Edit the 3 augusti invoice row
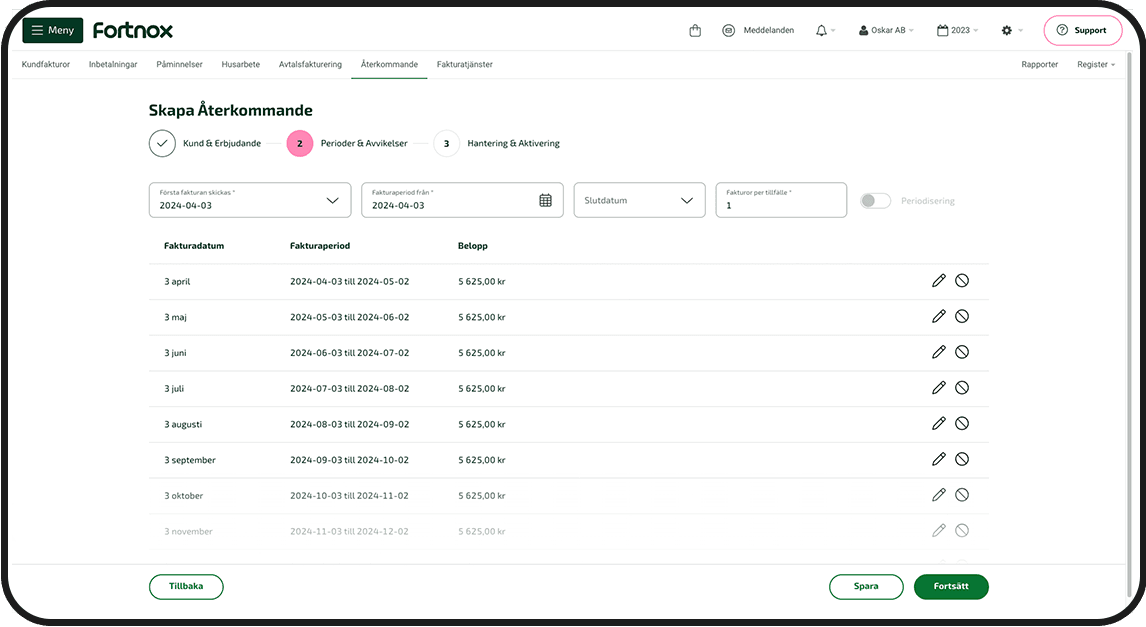1146x627 pixels. [938, 424]
